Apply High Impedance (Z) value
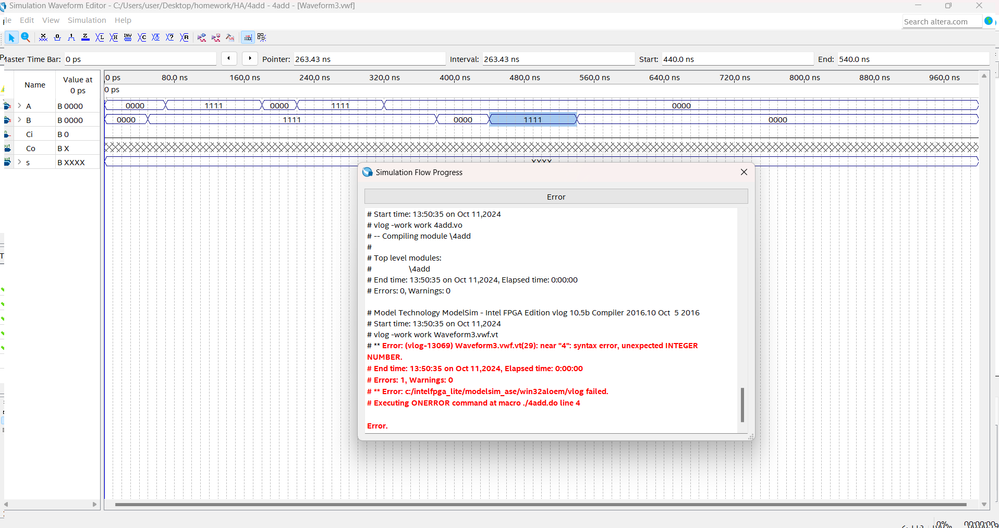Viewport: 999px width, 528px height. pos(85,38)
